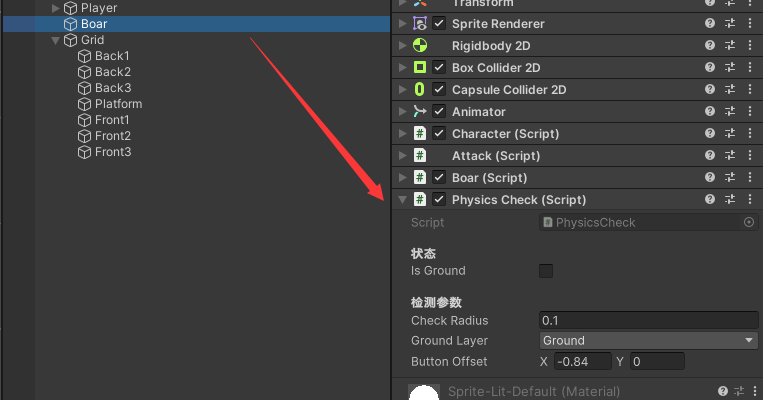The image size is (763, 400).
Task: Open Rigidbody 2D preset settings icon
Action: [730, 46]
